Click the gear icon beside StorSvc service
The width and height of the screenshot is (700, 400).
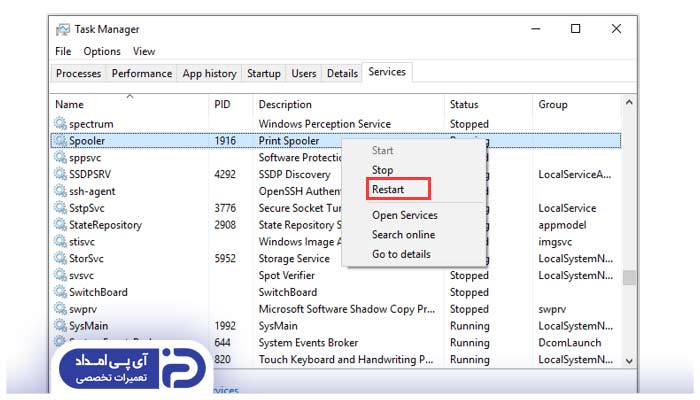[x=60, y=258]
